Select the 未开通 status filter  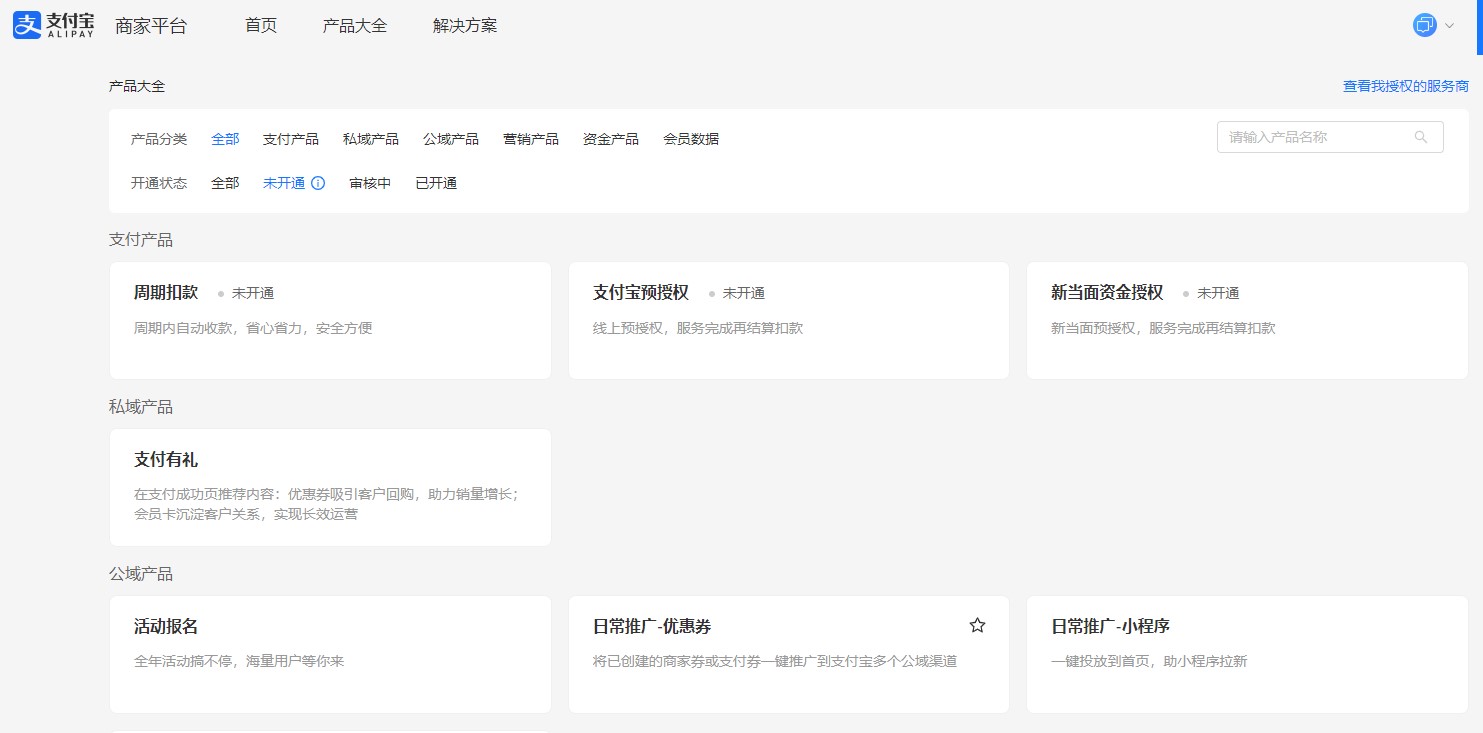click(284, 183)
